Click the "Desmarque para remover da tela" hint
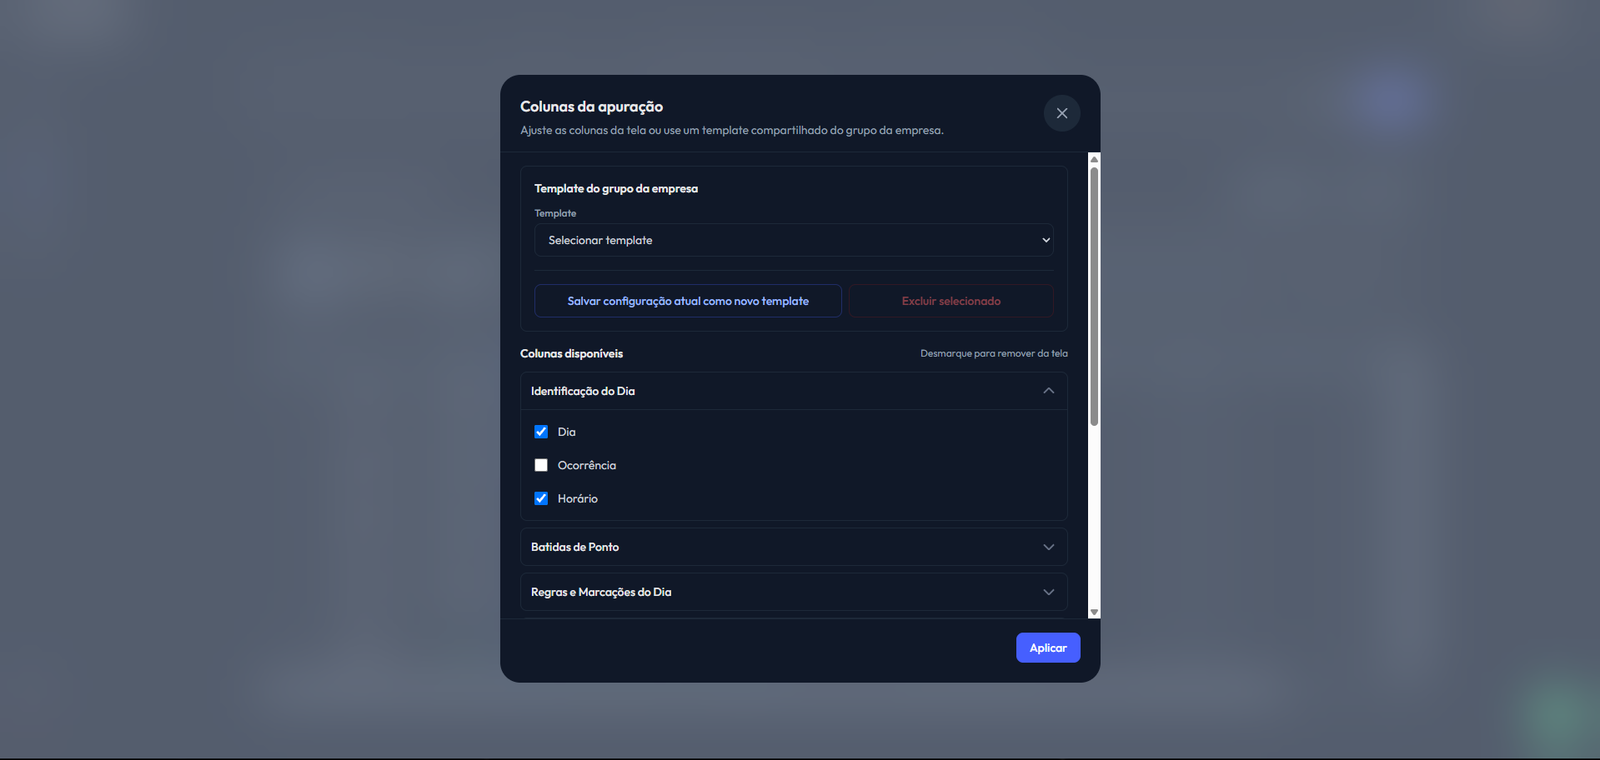1600x760 pixels. (x=994, y=353)
